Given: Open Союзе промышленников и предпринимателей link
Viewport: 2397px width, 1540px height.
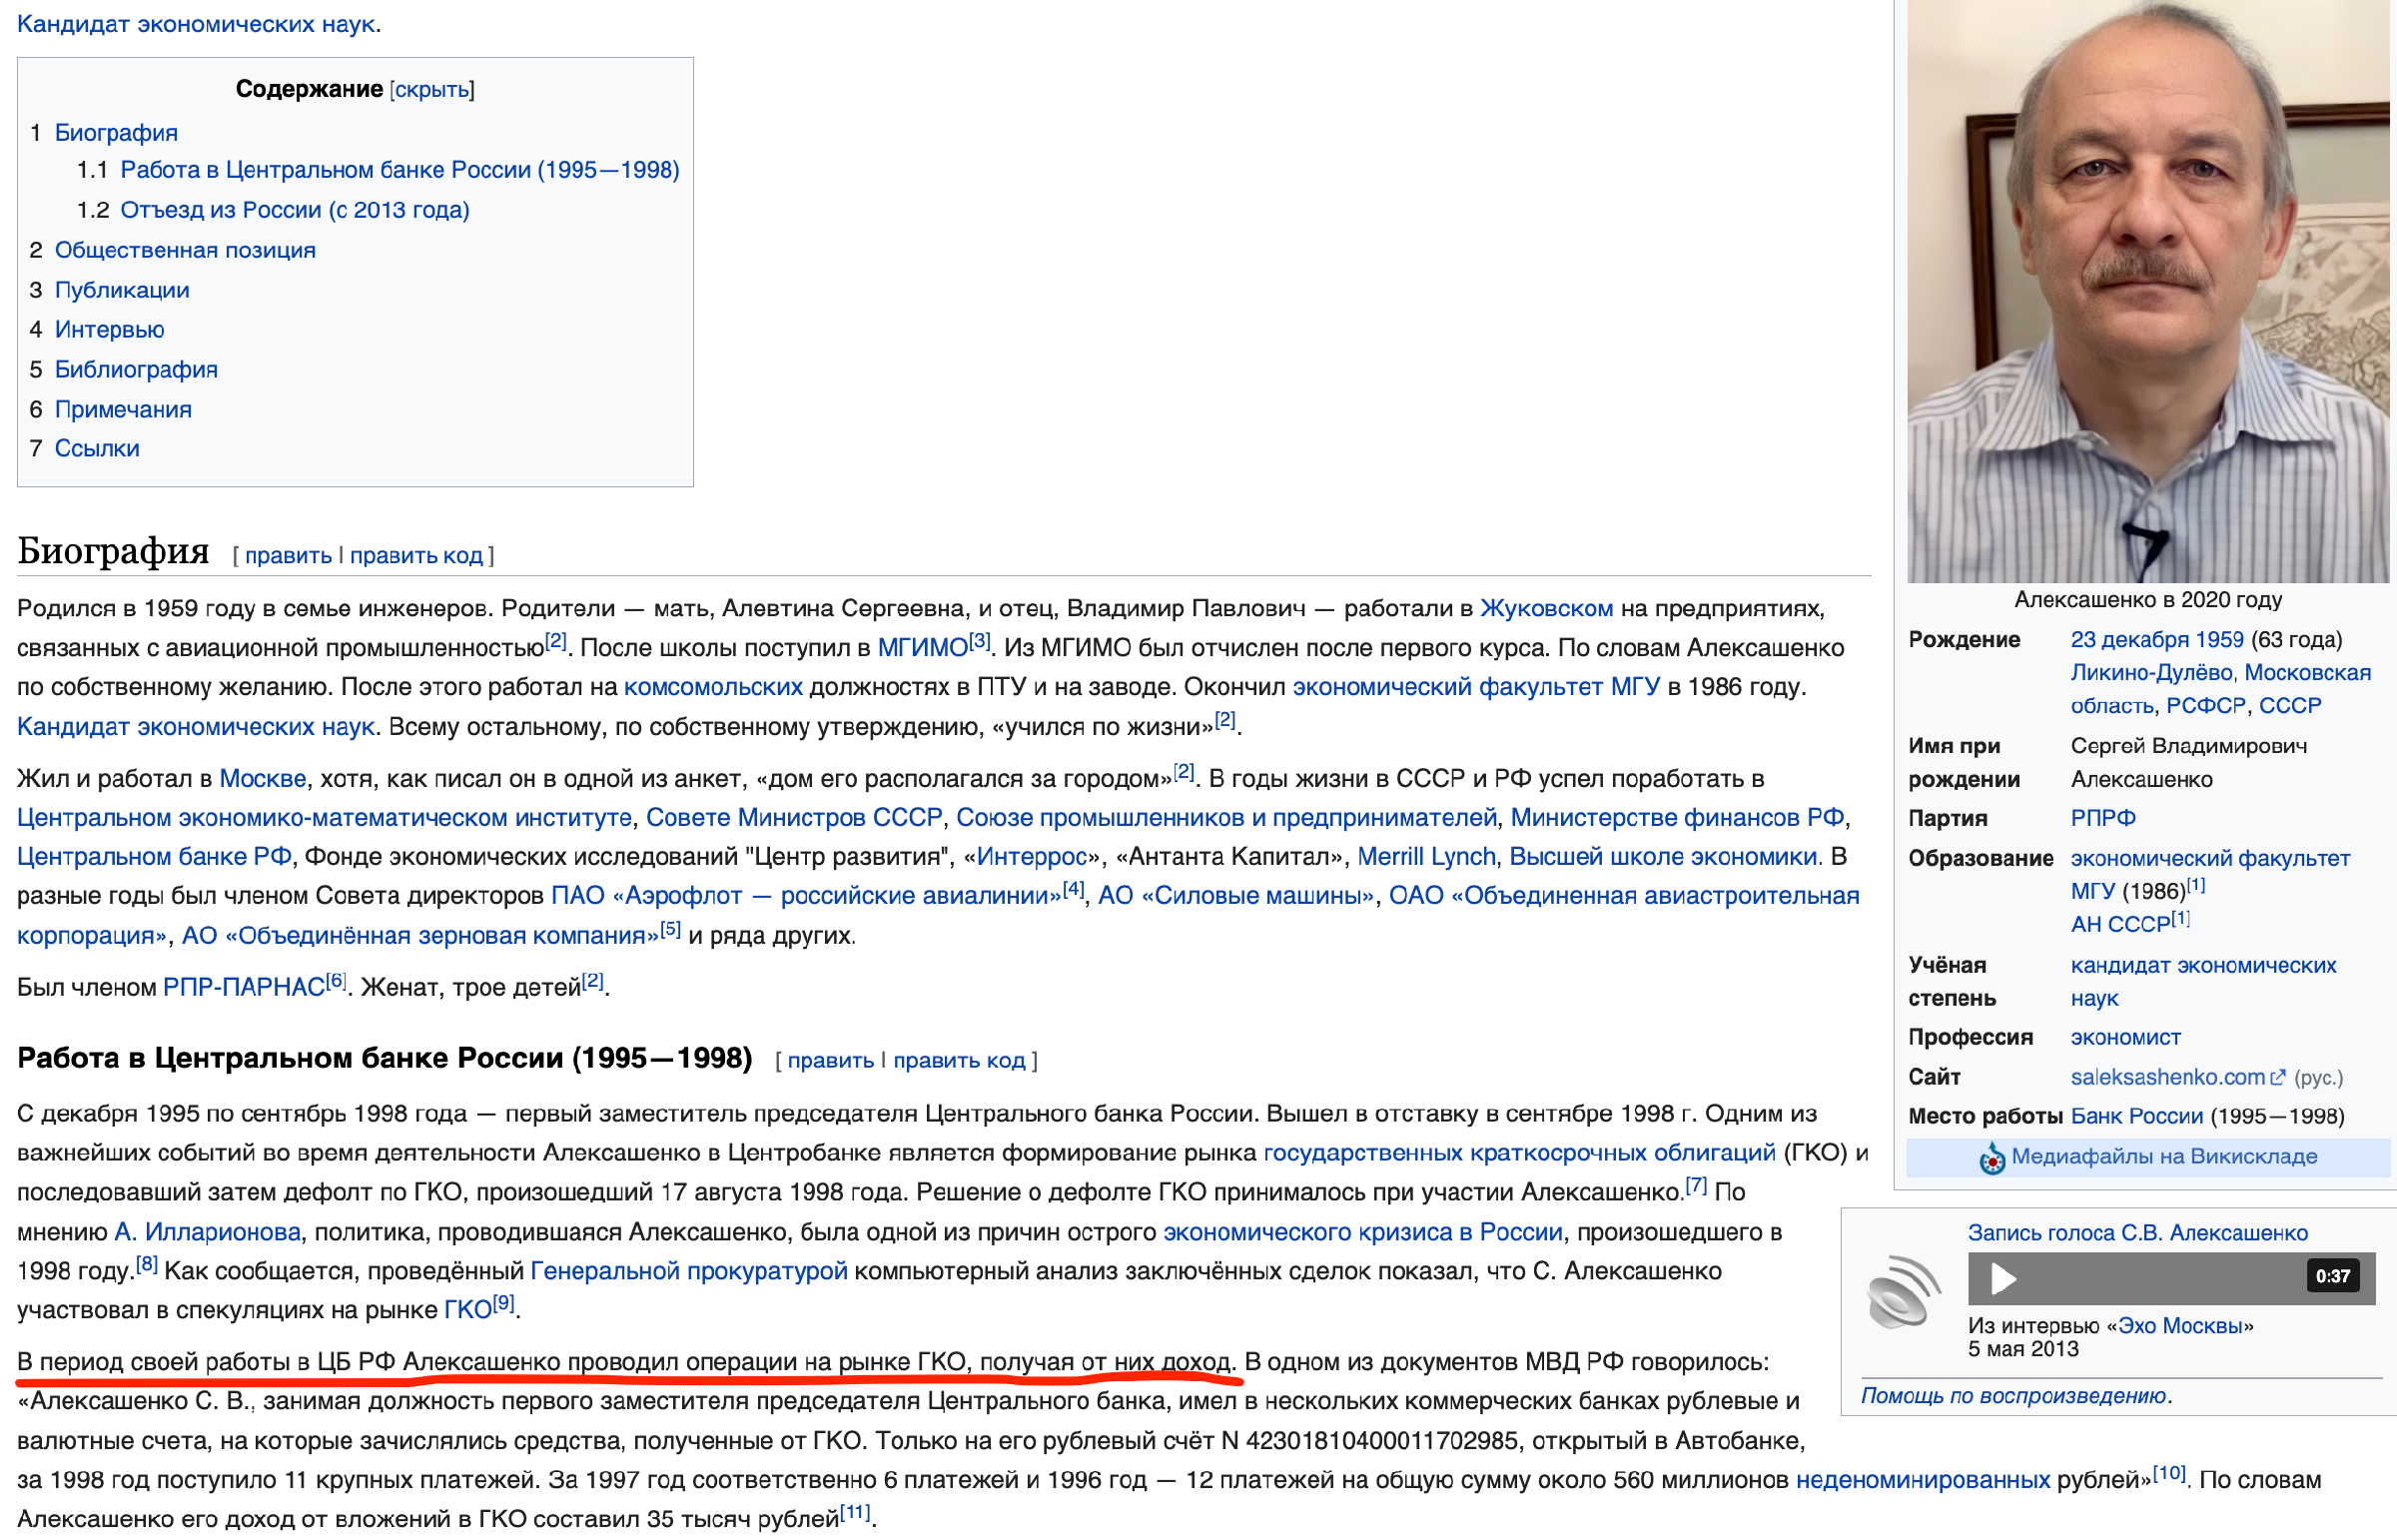Looking at the screenshot, I should click(1226, 817).
